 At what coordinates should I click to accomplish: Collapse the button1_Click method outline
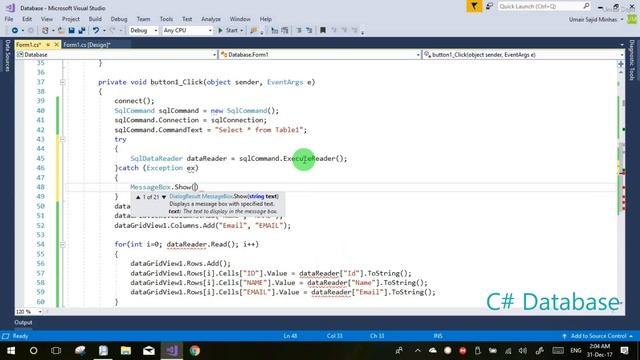62,82
